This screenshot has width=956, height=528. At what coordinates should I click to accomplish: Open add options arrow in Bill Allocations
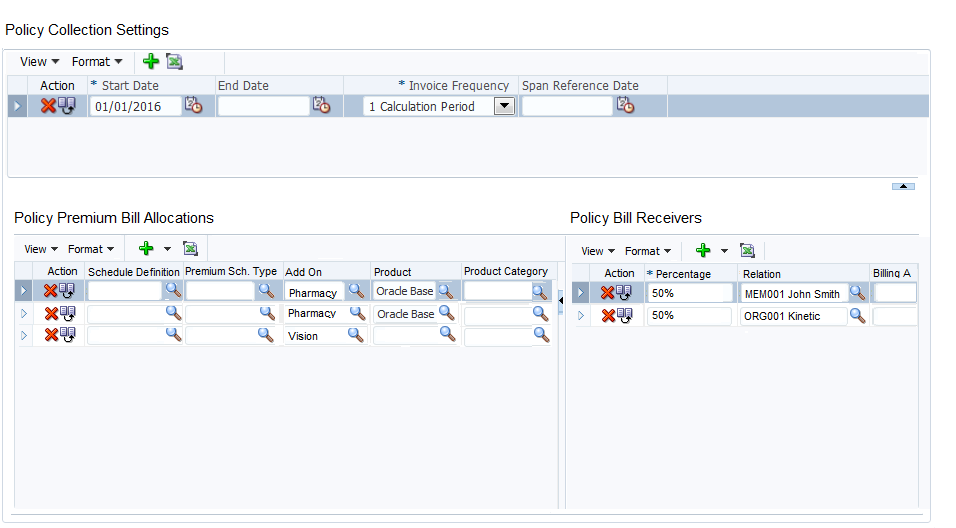click(x=167, y=249)
